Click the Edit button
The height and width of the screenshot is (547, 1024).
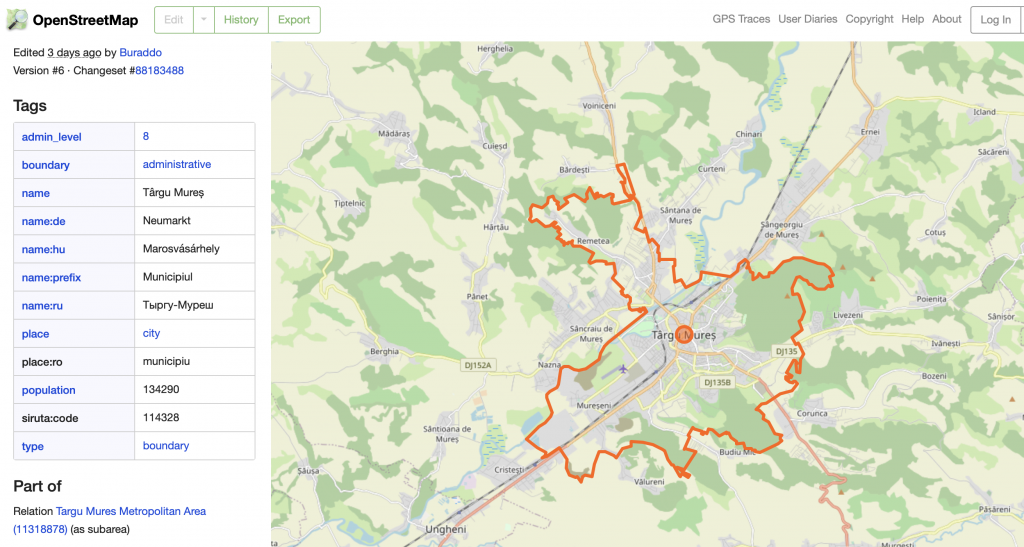tap(174, 20)
